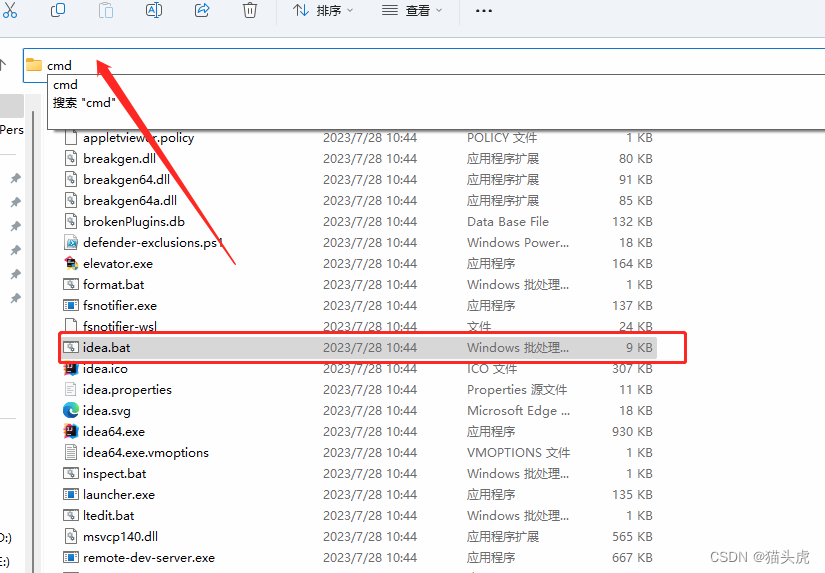Click the VMOPTIONS 文件 type cell
Image resolution: width=825 pixels, height=573 pixels.
coord(518,453)
